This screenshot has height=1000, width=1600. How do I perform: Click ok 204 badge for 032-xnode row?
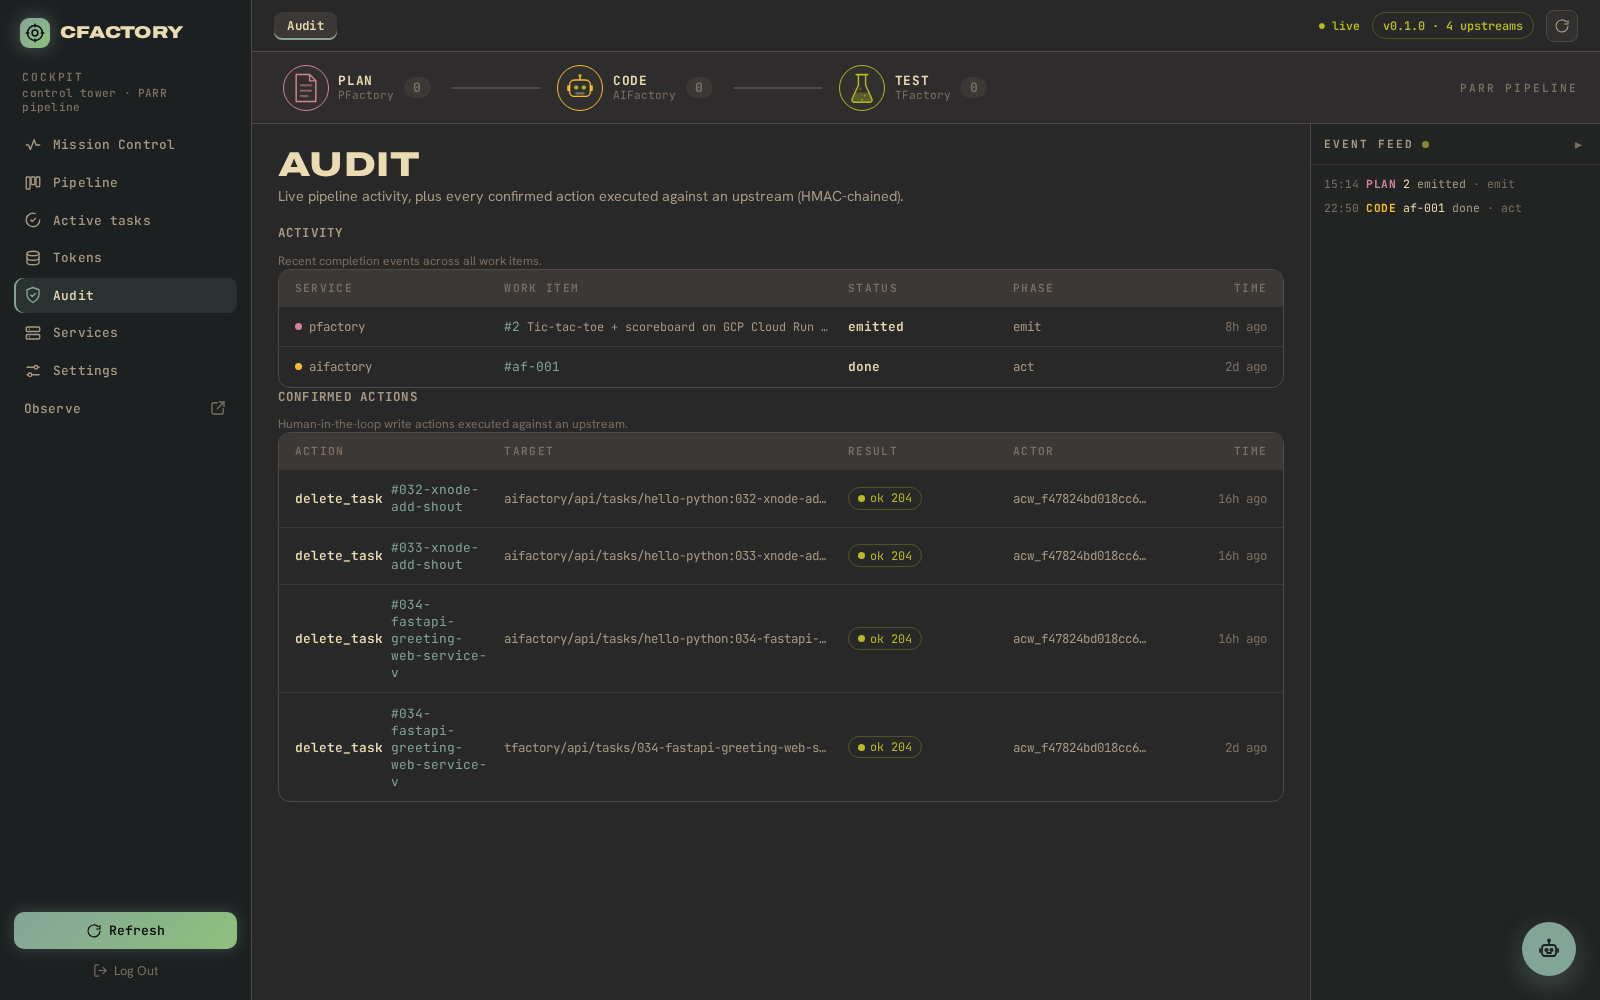tap(885, 499)
